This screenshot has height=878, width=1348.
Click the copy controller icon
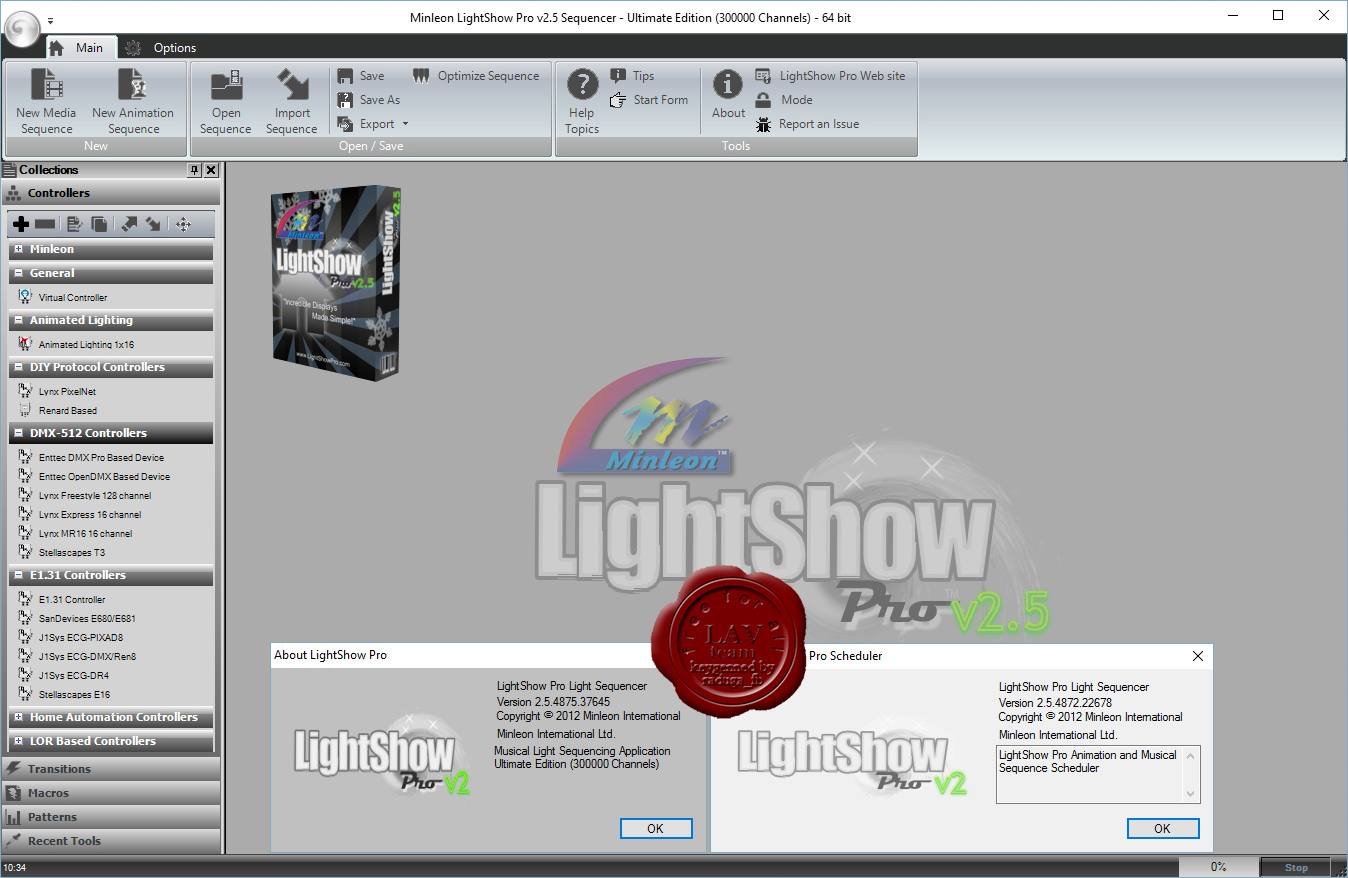99,224
